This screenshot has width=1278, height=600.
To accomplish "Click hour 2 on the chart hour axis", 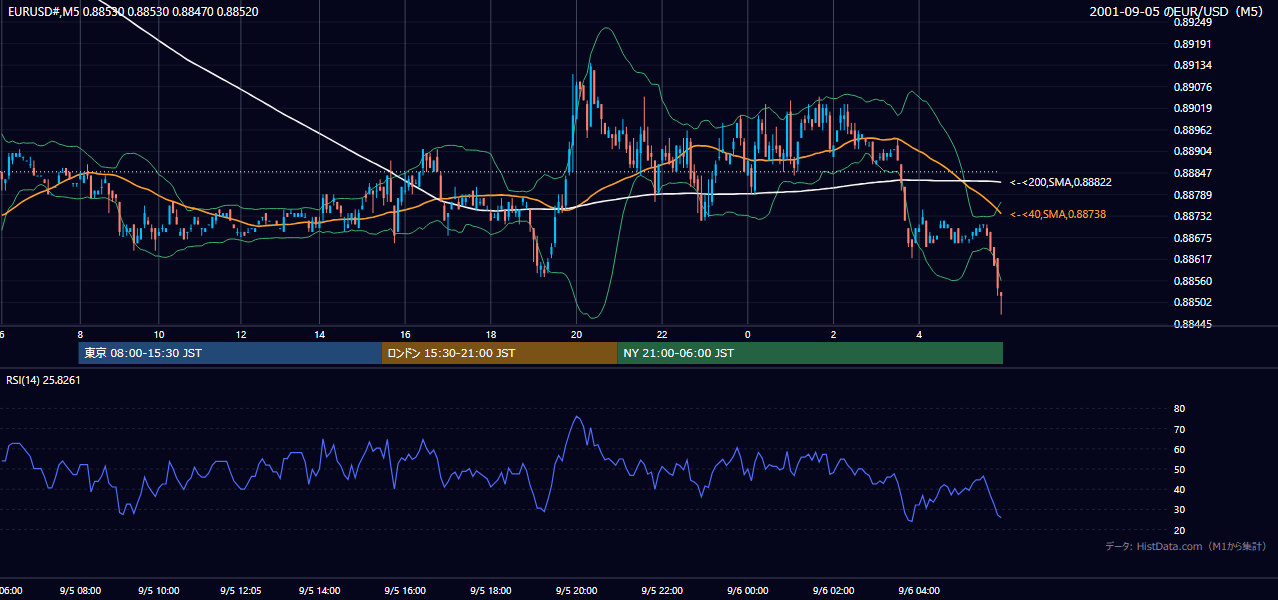I will (x=833, y=334).
